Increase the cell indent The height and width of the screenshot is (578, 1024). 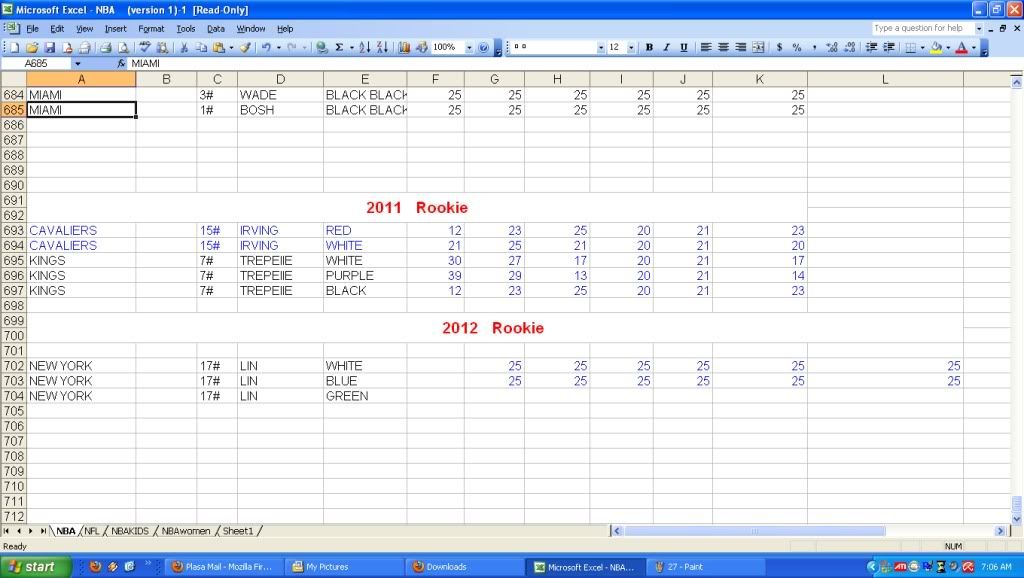coord(889,47)
